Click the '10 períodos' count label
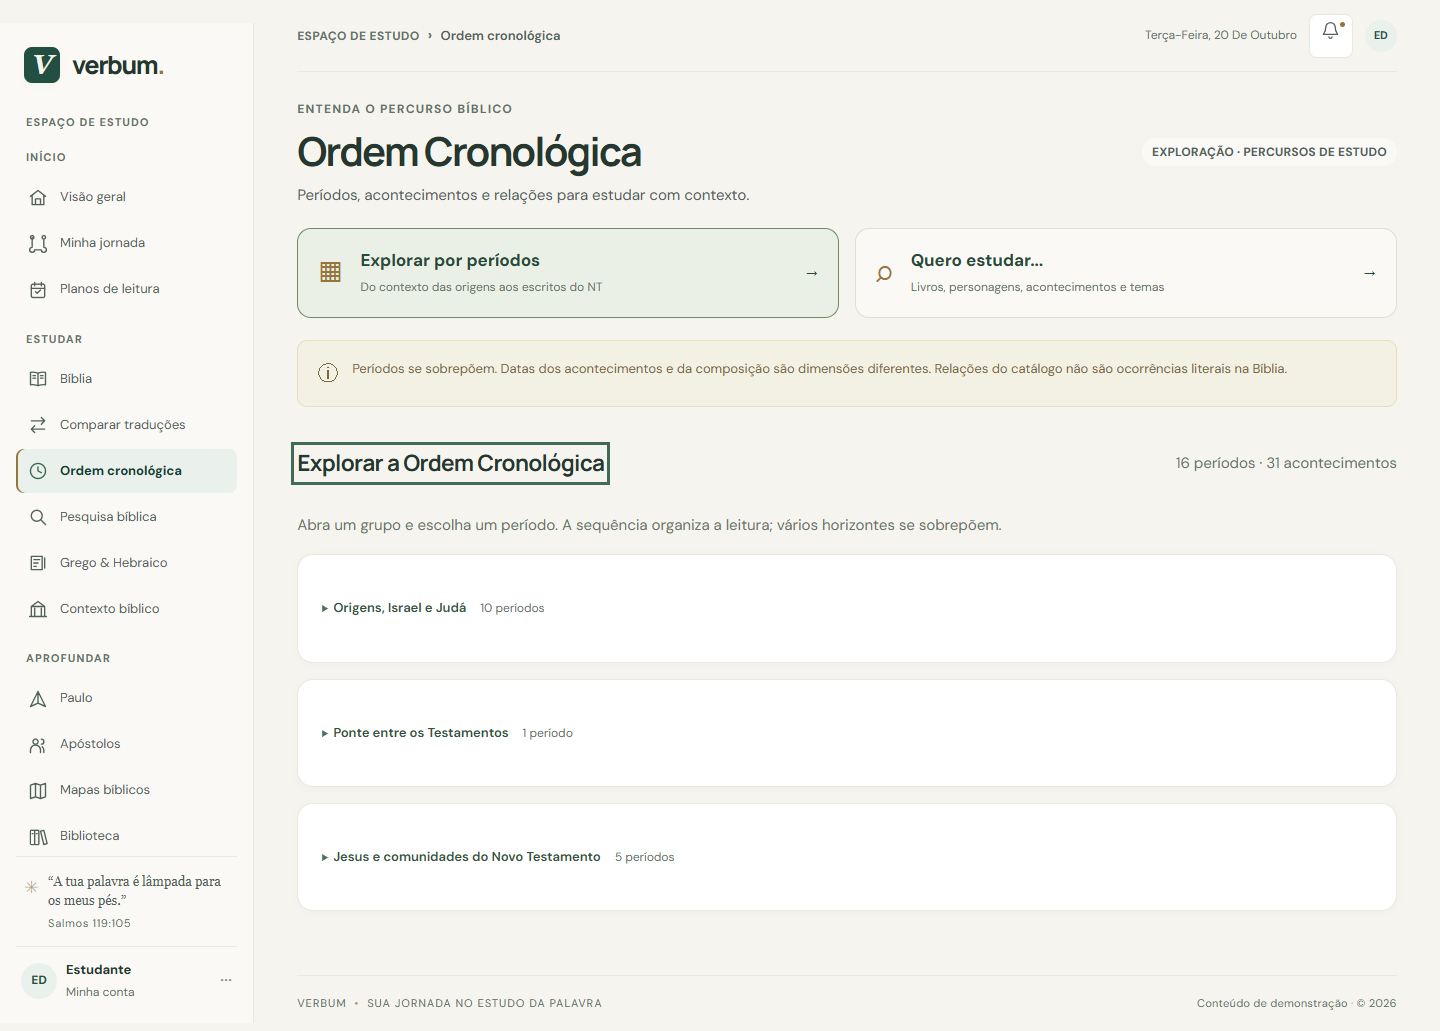The image size is (1440, 1031). [512, 608]
